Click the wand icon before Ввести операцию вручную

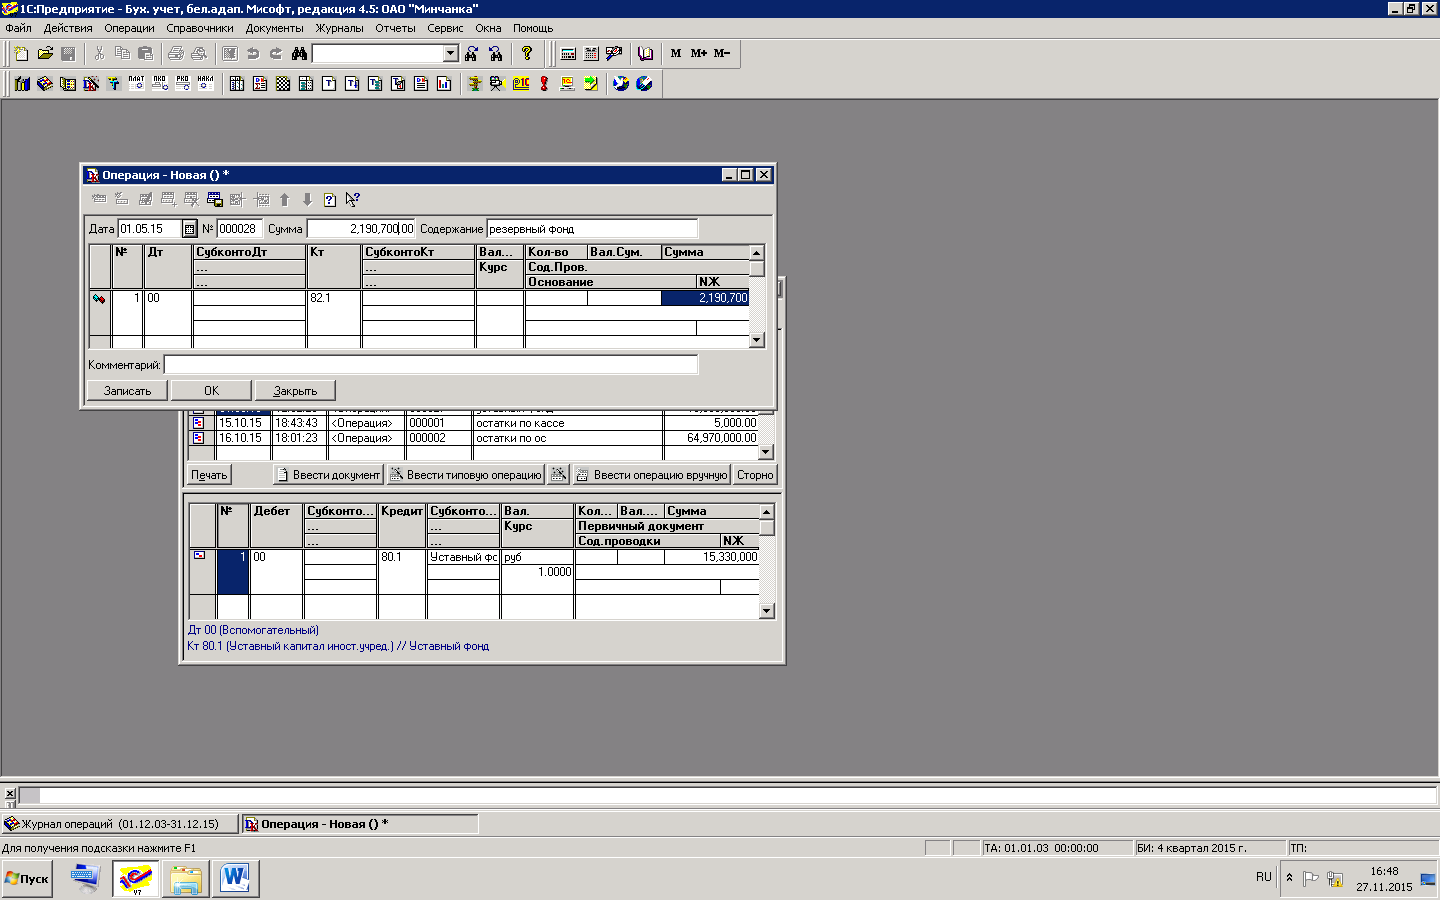coord(559,474)
